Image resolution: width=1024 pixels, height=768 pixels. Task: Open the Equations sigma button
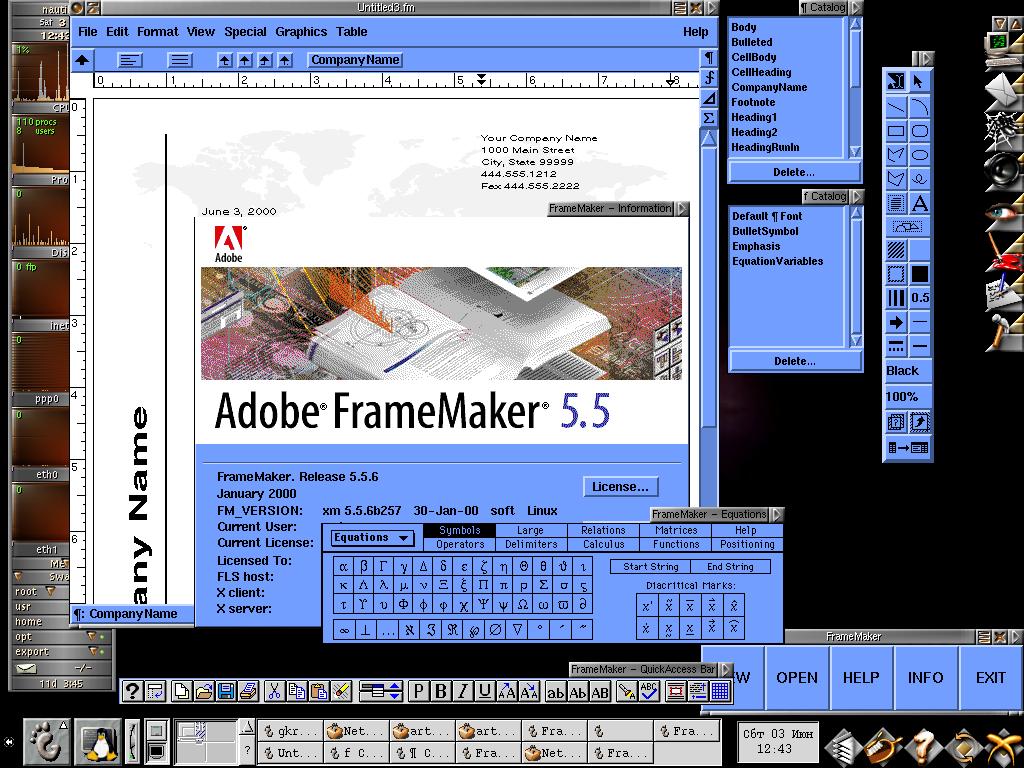pos(709,118)
